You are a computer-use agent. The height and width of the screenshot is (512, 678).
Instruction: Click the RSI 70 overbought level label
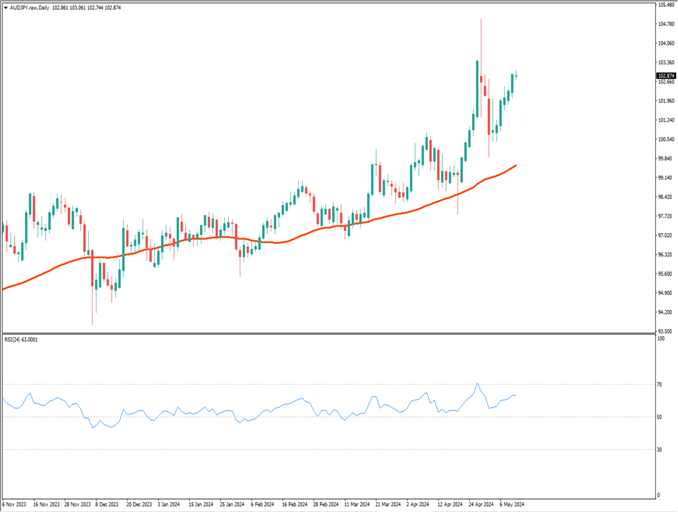point(661,384)
